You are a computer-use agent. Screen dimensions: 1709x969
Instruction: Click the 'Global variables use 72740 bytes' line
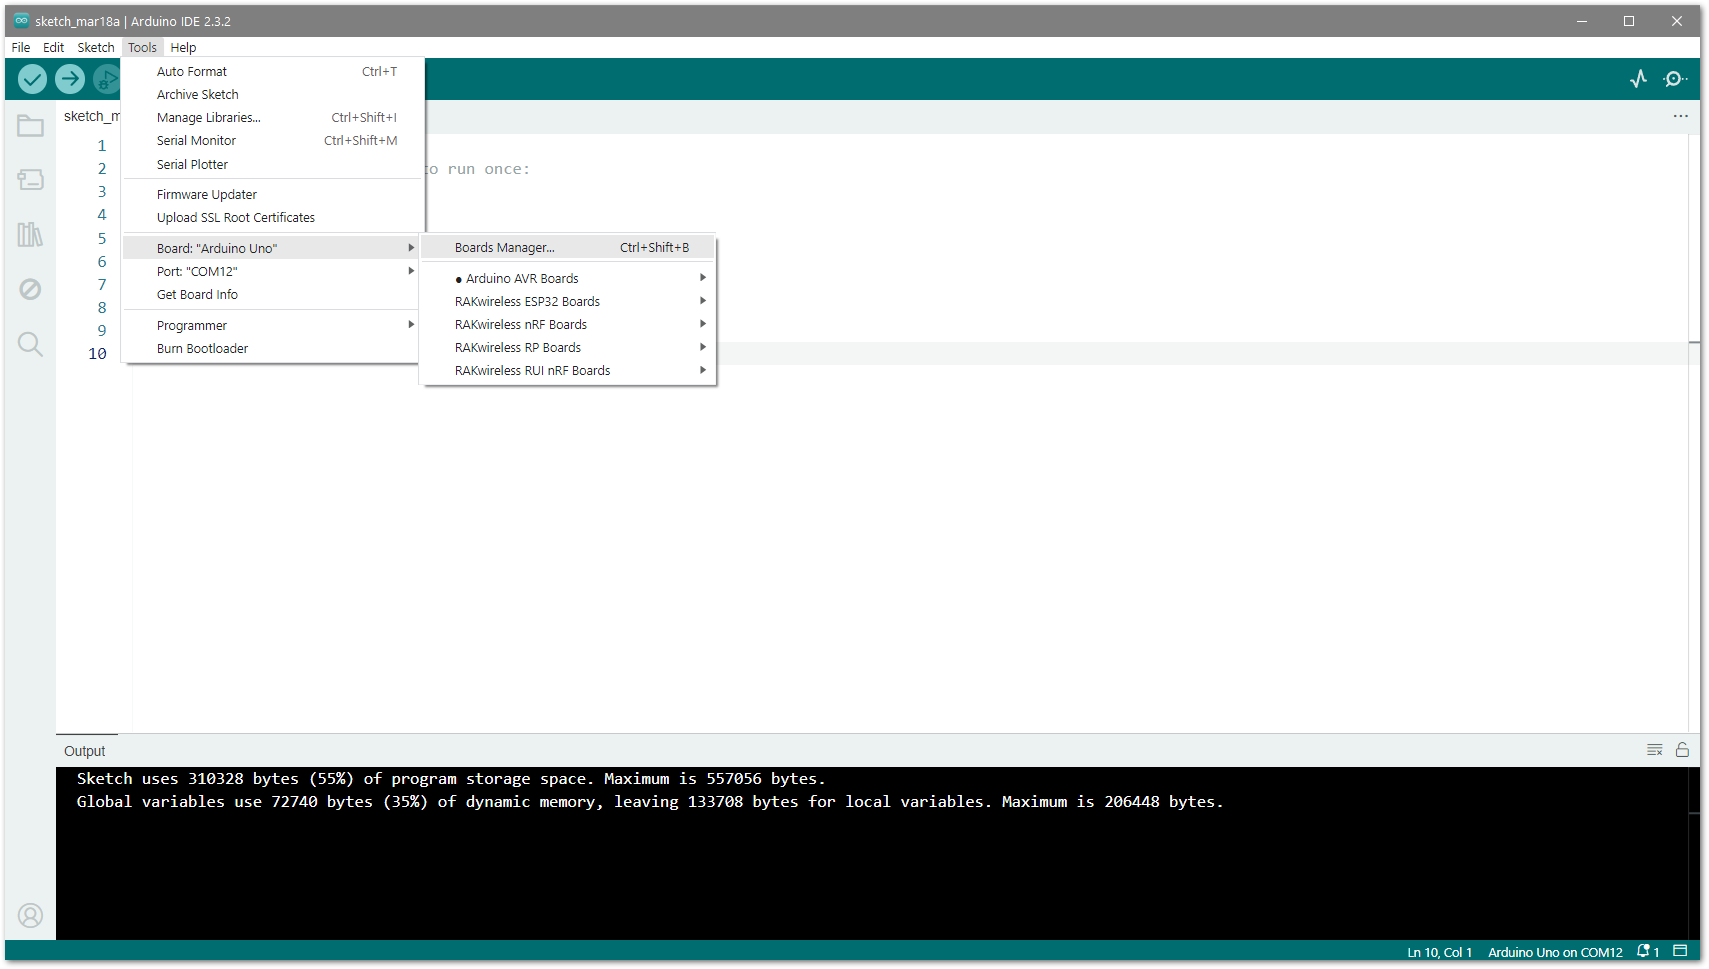coord(650,802)
